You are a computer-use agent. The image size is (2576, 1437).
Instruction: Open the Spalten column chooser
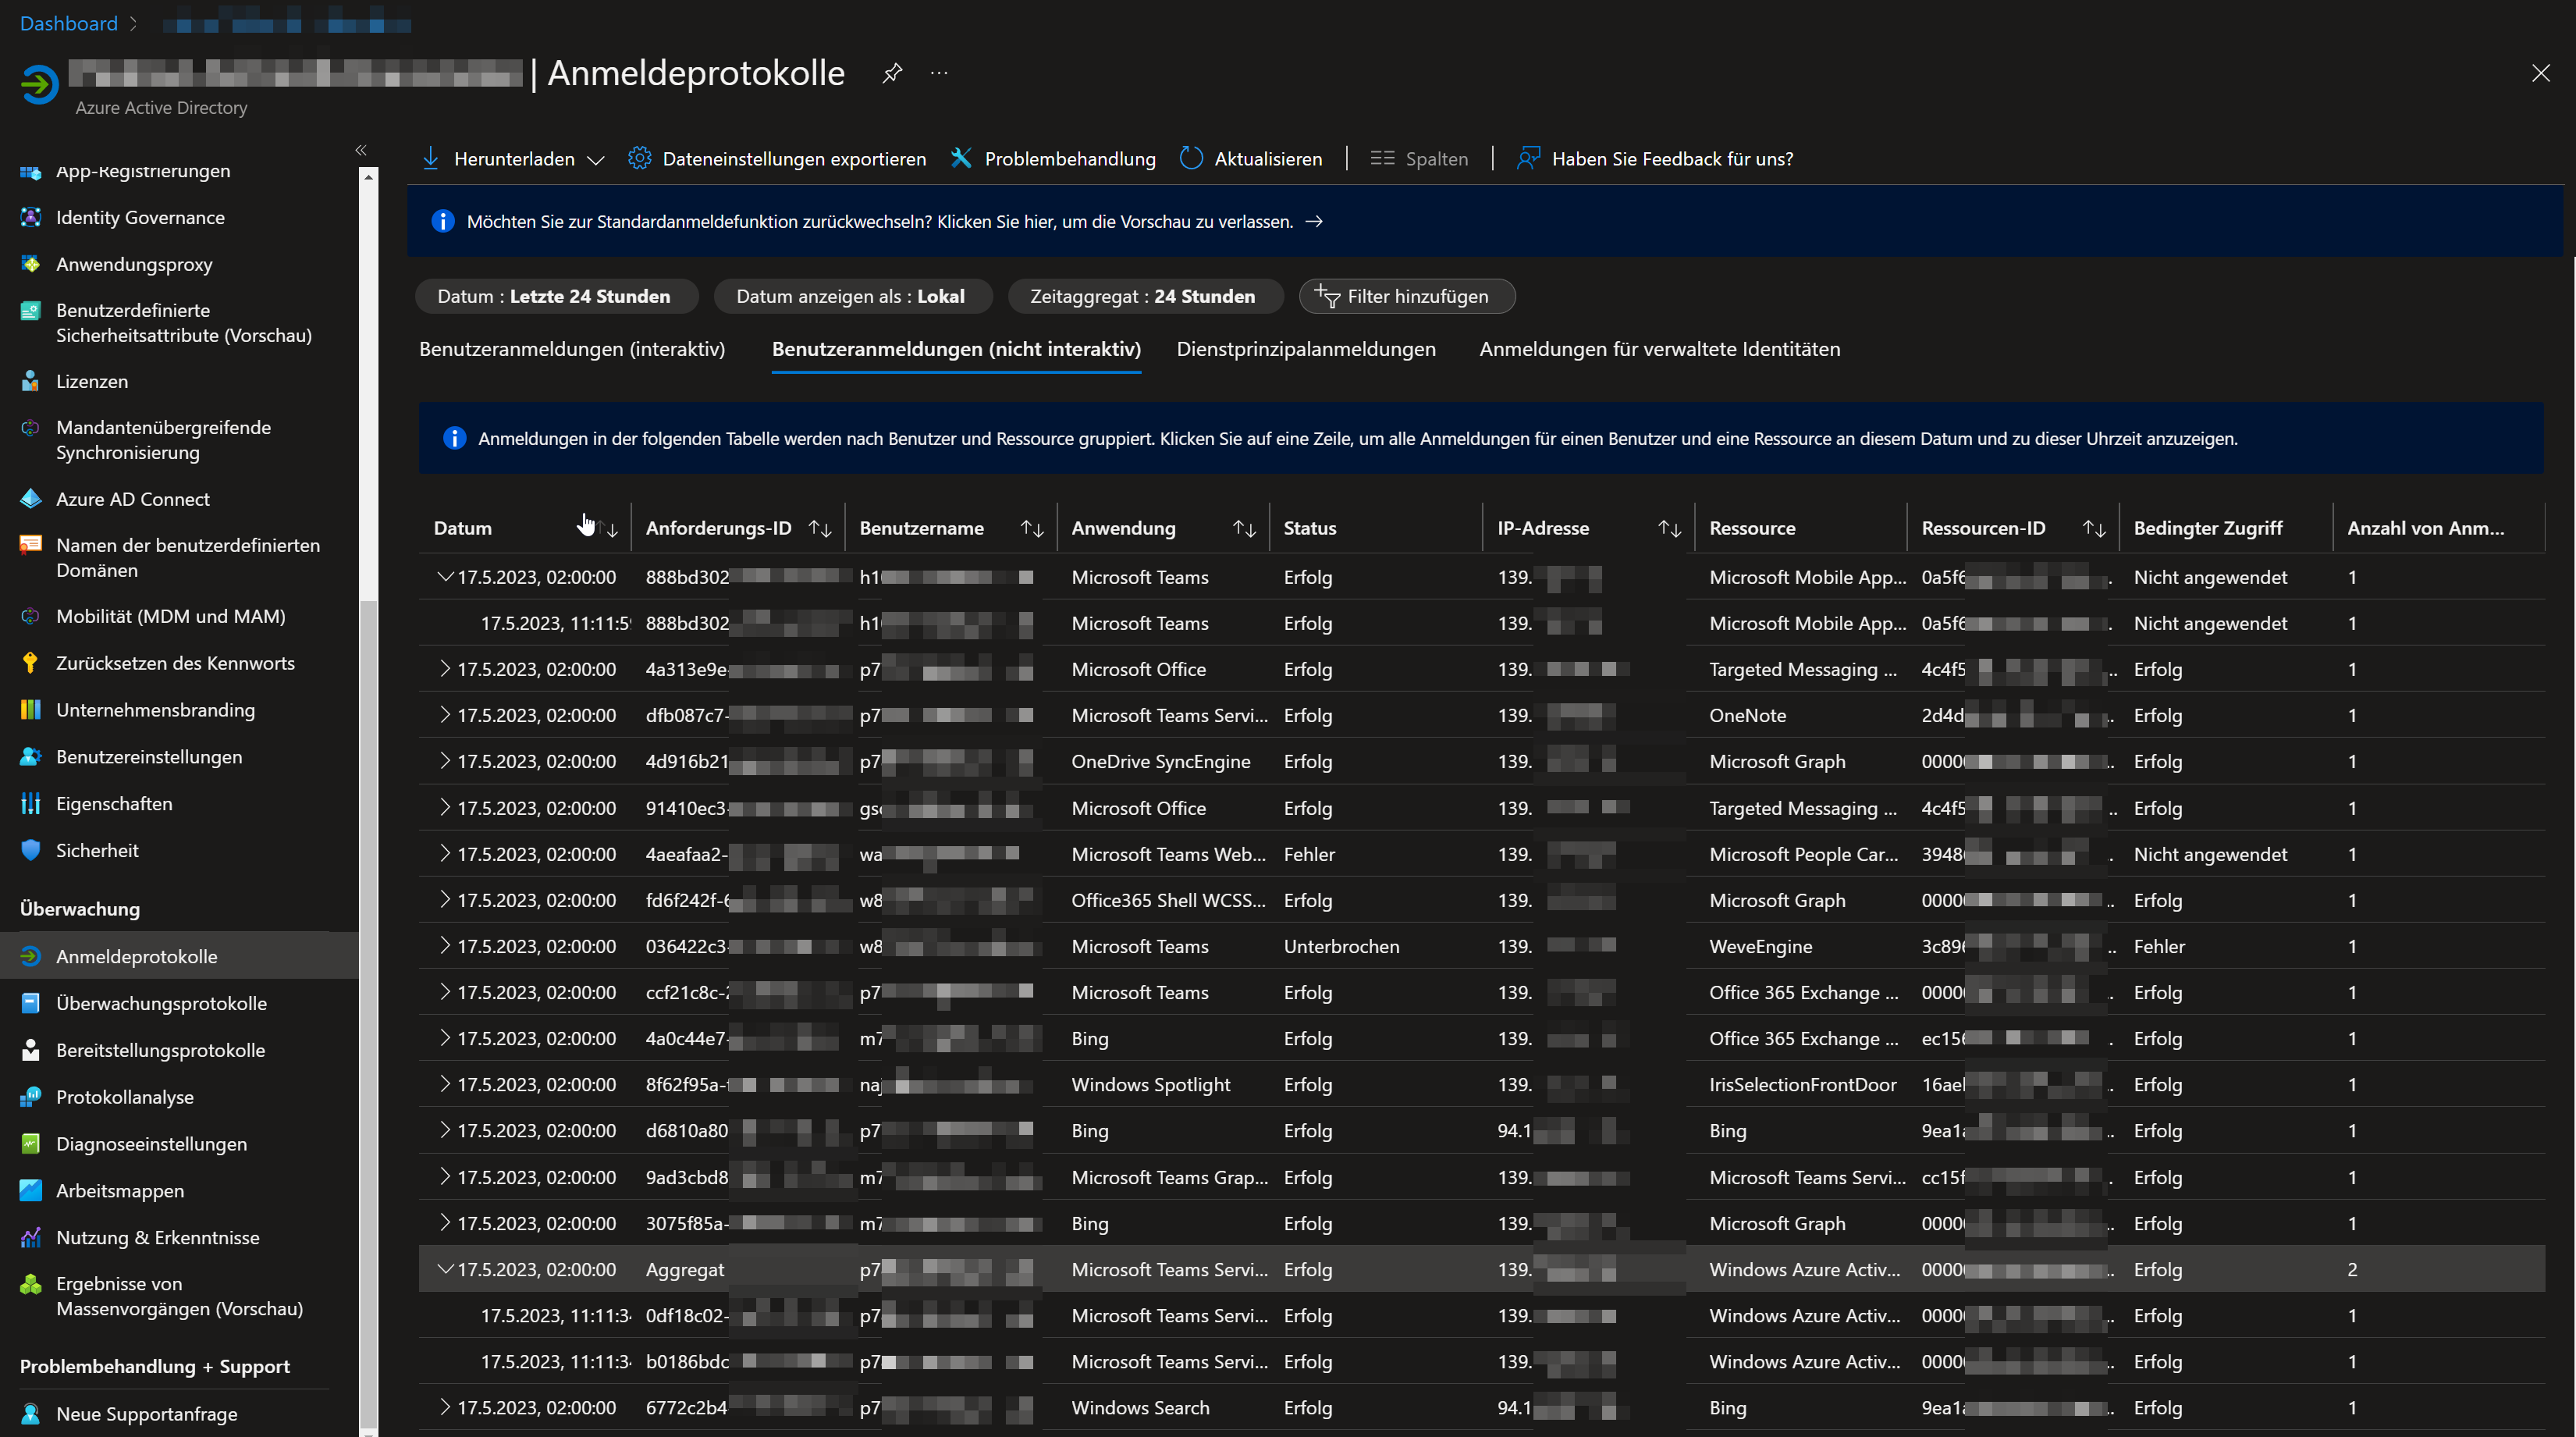coord(1419,158)
